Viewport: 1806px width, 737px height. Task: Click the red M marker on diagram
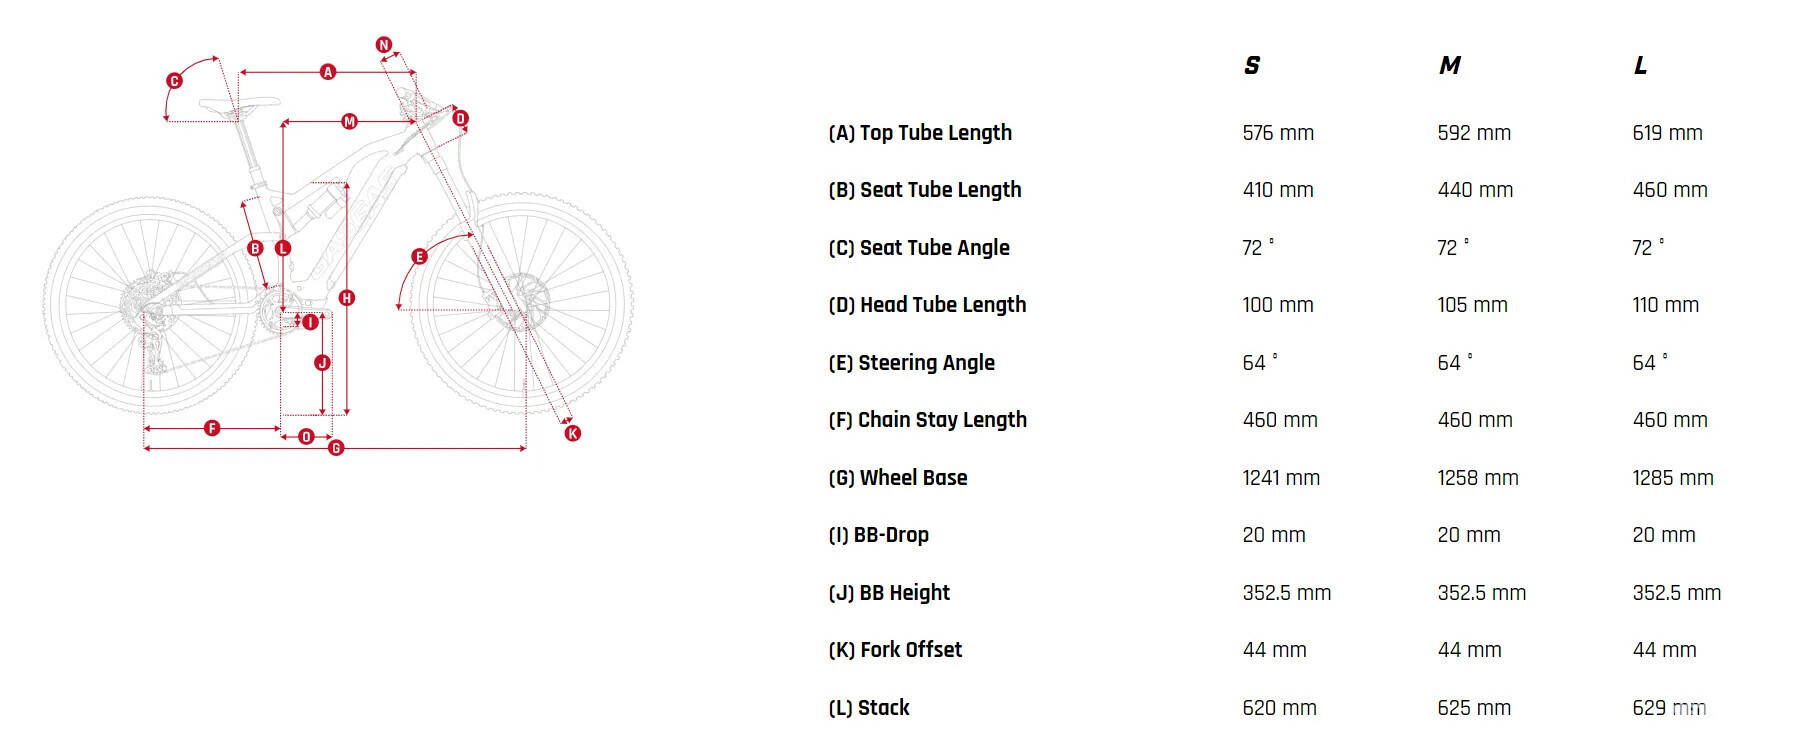click(x=349, y=122)
